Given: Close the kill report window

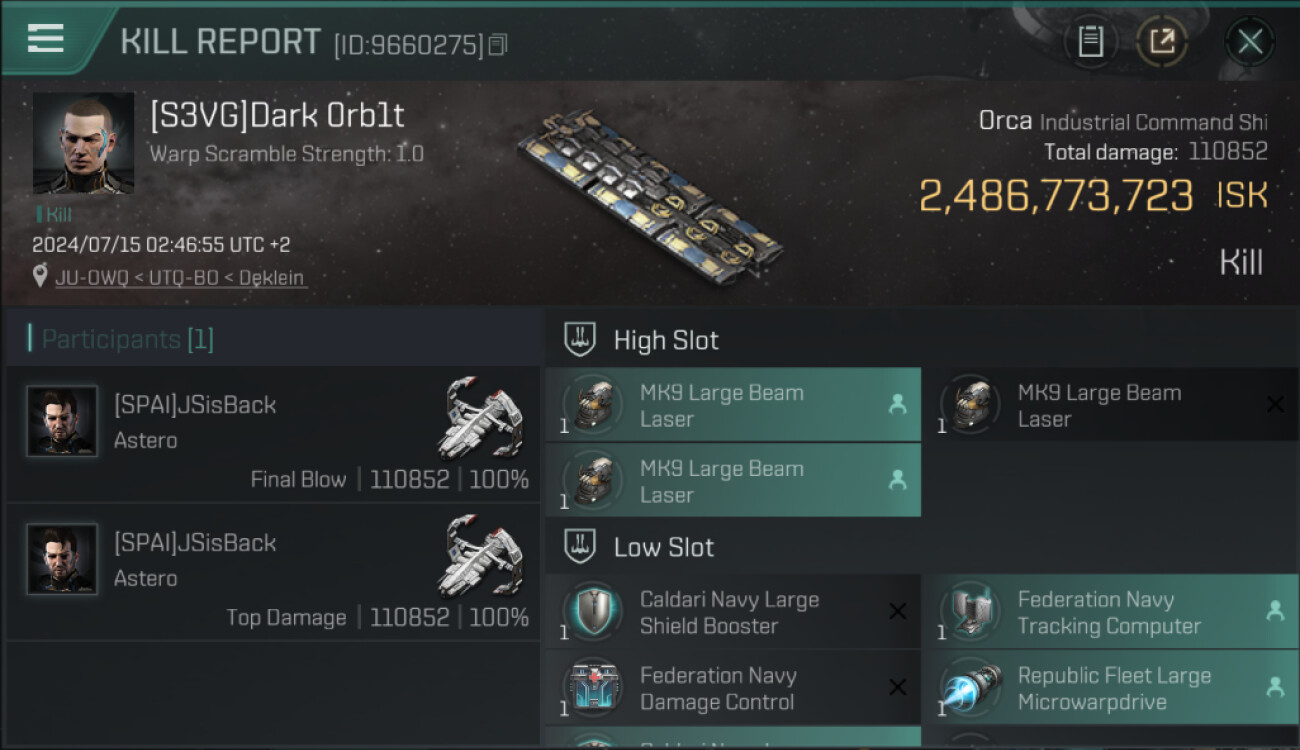Looking at the screenshot, I should click(1249, 42).
